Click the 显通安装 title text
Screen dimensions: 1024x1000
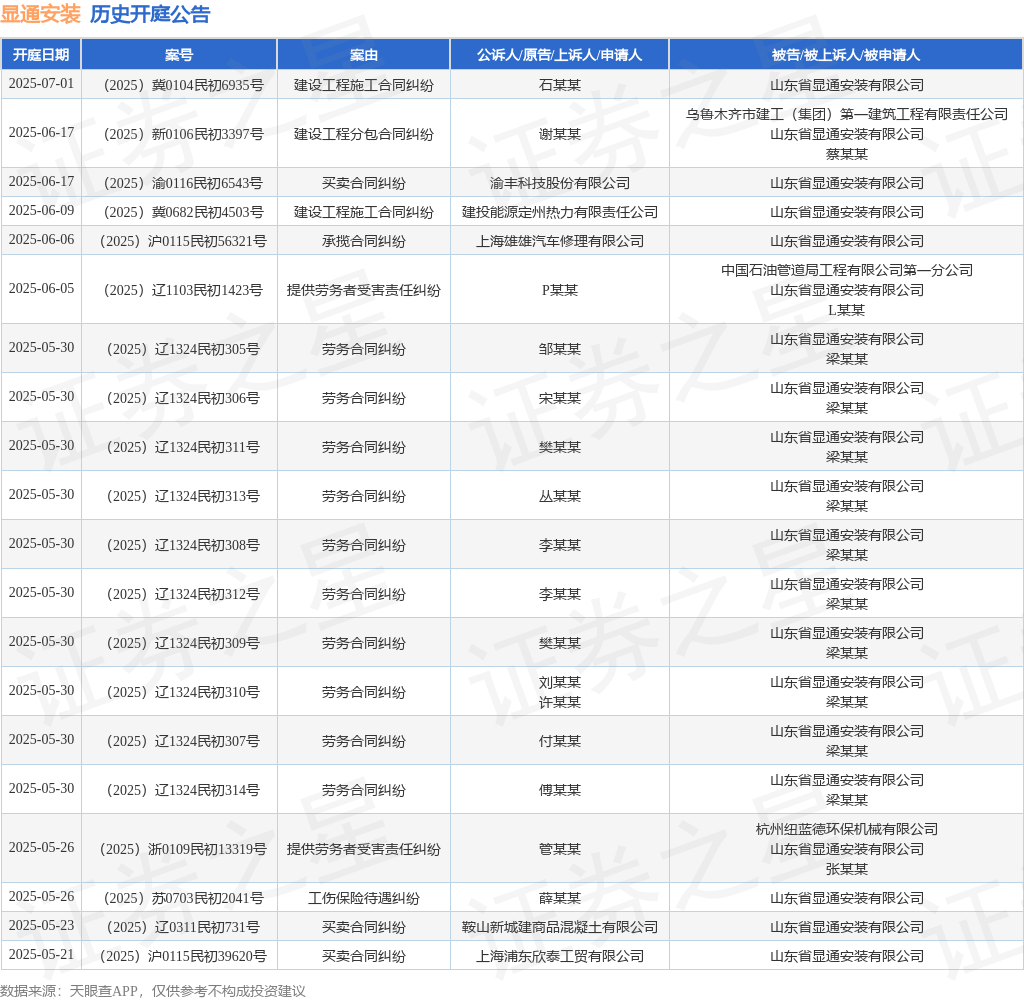40,14
